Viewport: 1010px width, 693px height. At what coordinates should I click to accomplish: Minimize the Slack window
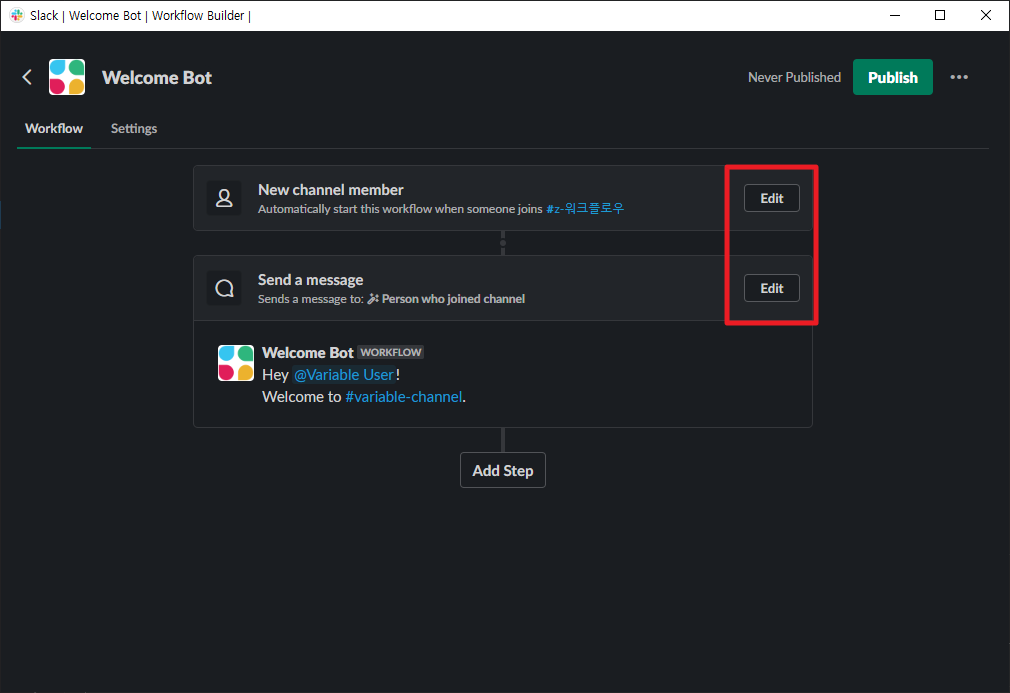895,15
